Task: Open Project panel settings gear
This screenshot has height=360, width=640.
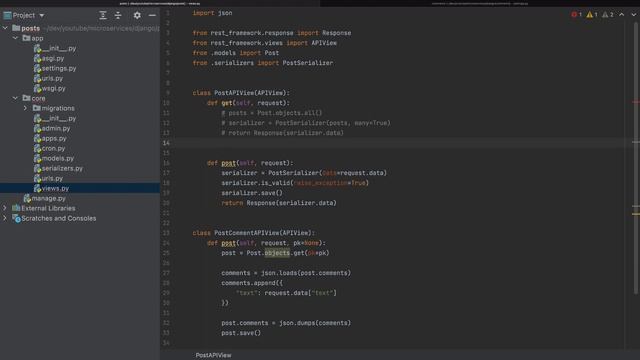Action: tap(137, 16)
